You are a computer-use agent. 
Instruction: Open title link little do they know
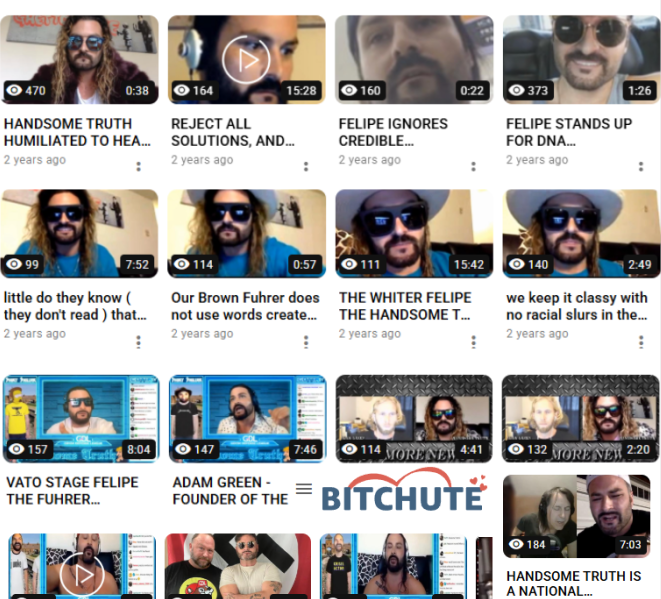click(75, 306)
